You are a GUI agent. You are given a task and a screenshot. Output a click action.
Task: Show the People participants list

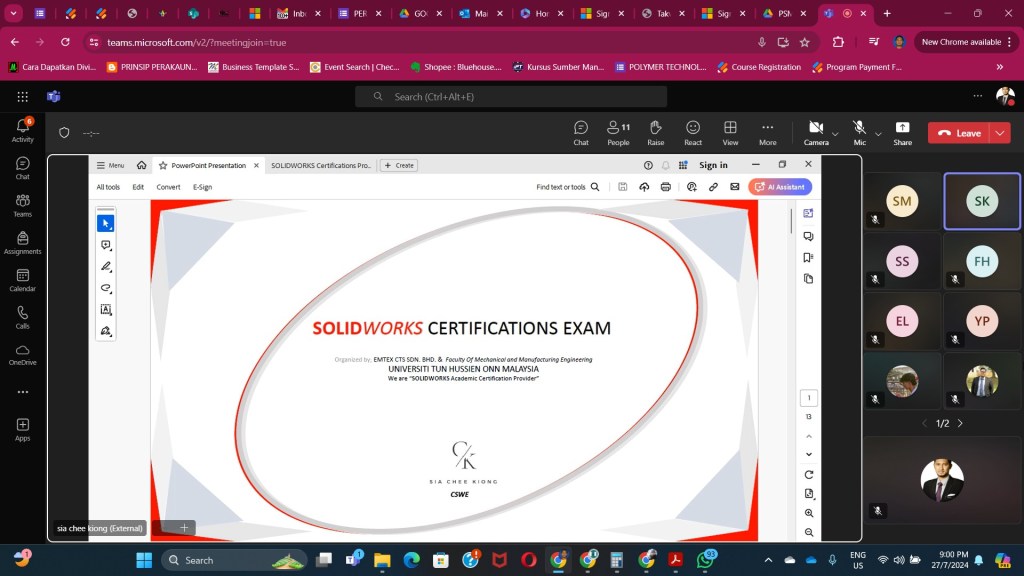point(618,131)
